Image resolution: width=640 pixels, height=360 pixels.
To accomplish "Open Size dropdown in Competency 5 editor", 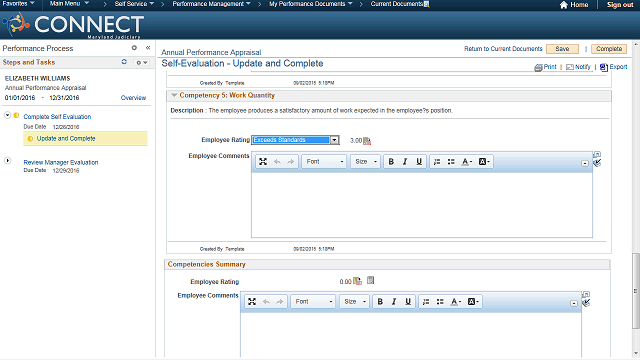I will [366, 162].
